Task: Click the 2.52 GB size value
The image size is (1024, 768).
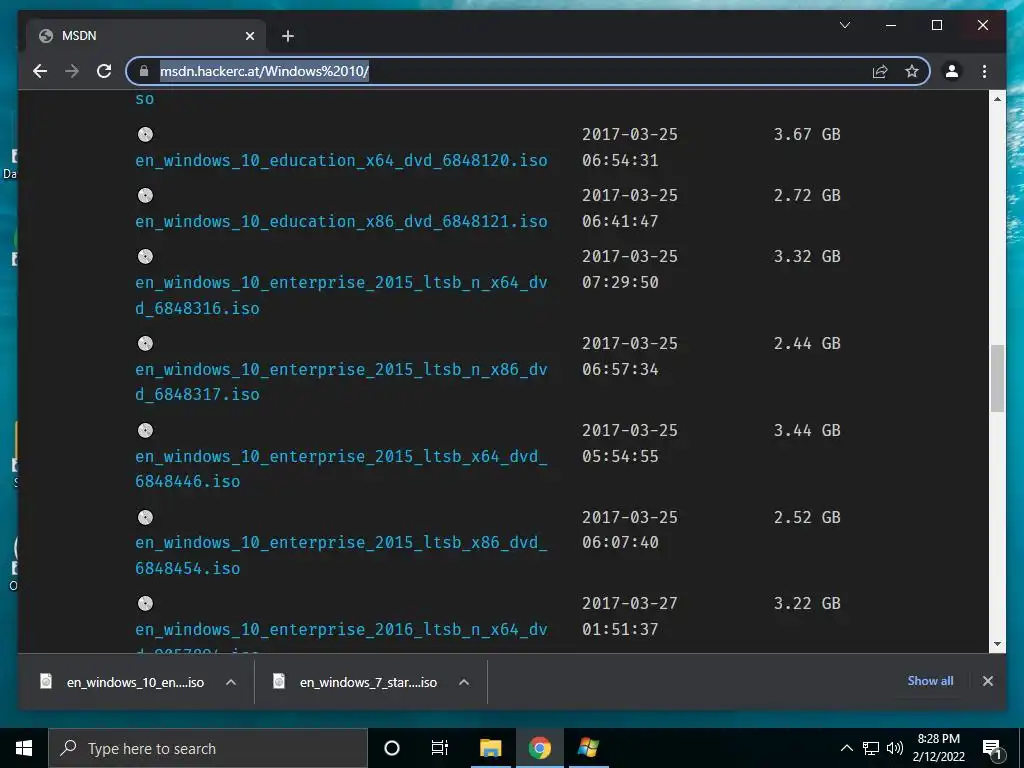Action: click(x=807, y=517)
